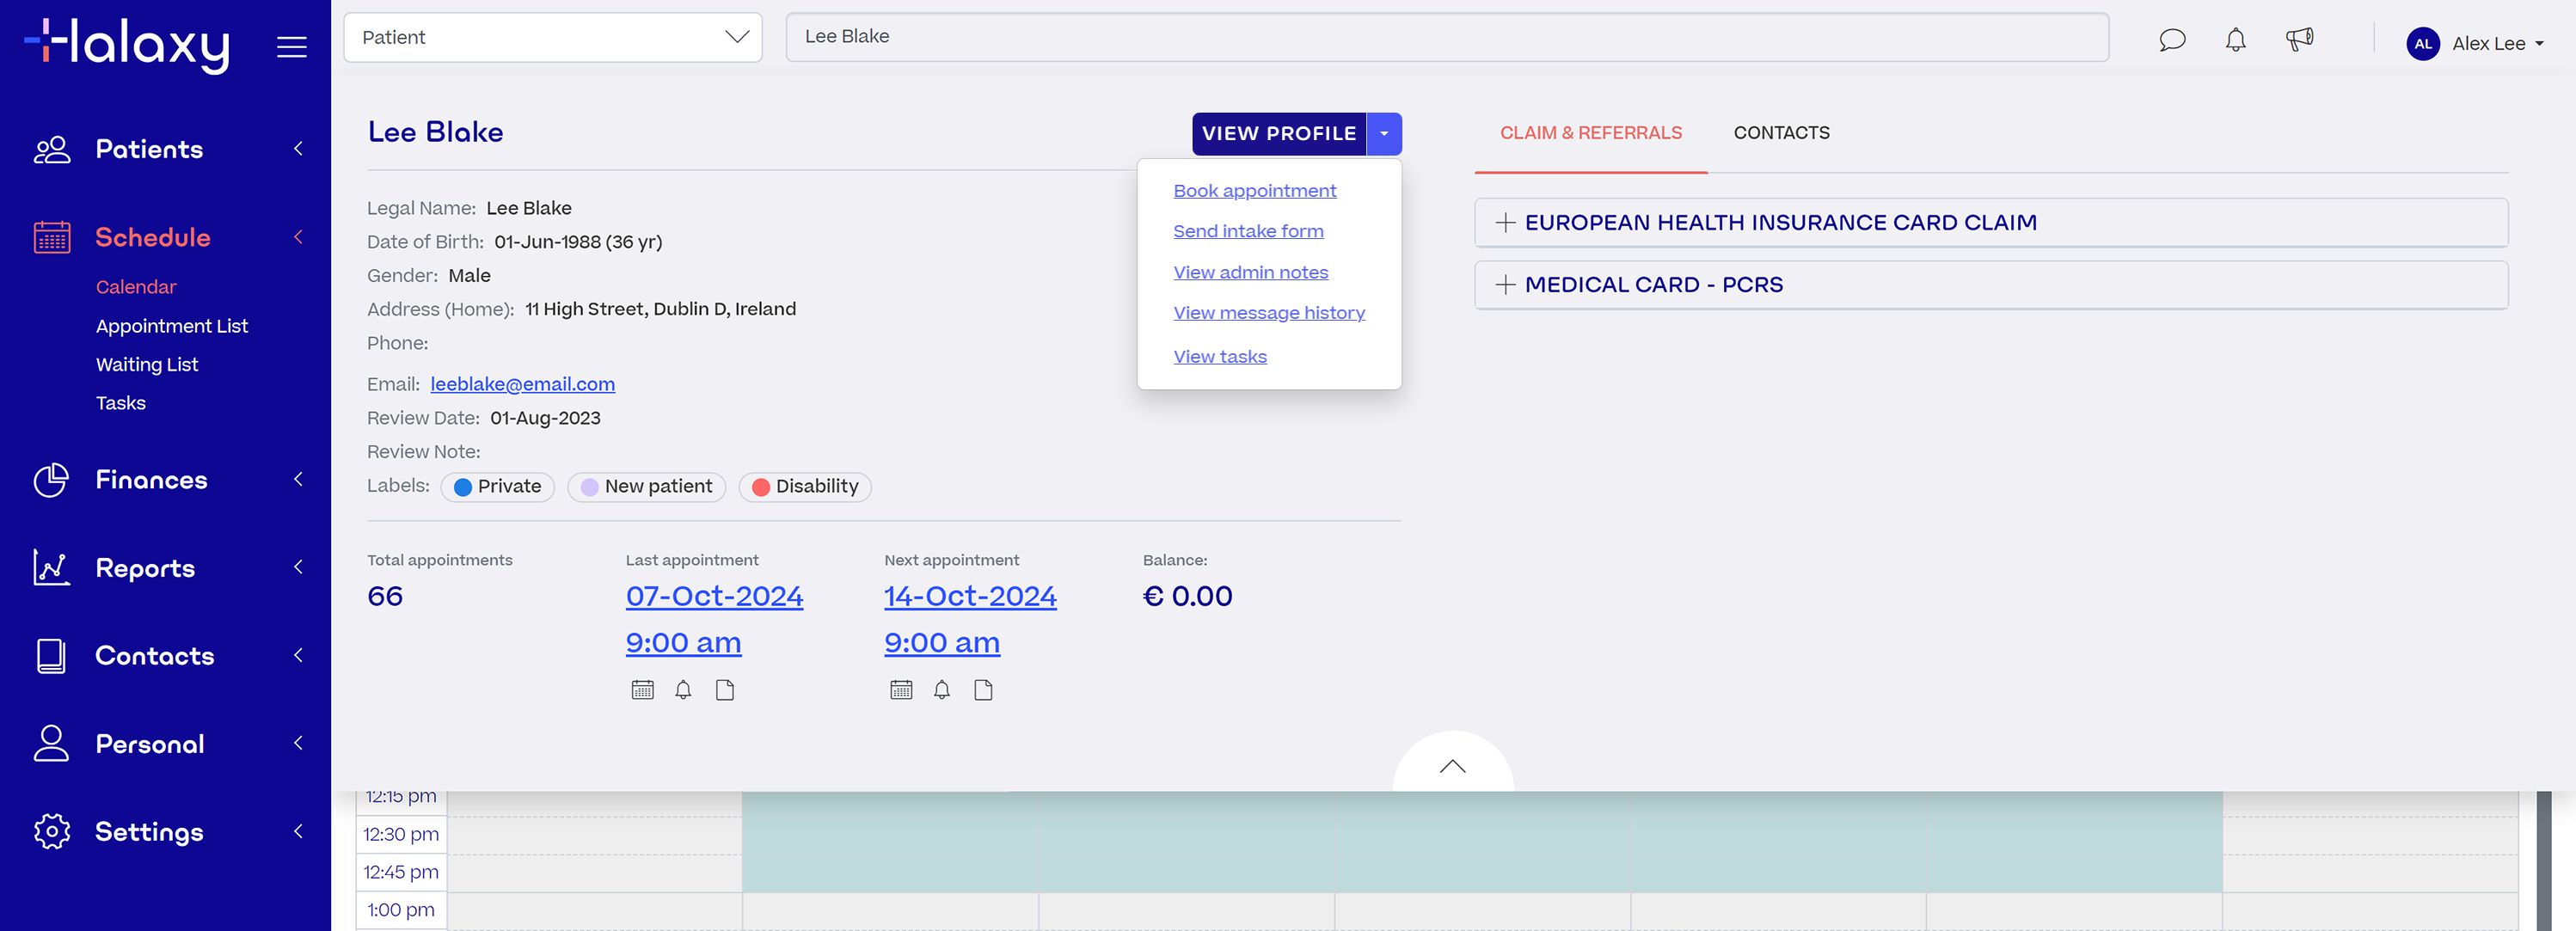Click the patient search field
Viewport: 2576px width, 931px height.
pyautogui.click(x=1447, y=37)
